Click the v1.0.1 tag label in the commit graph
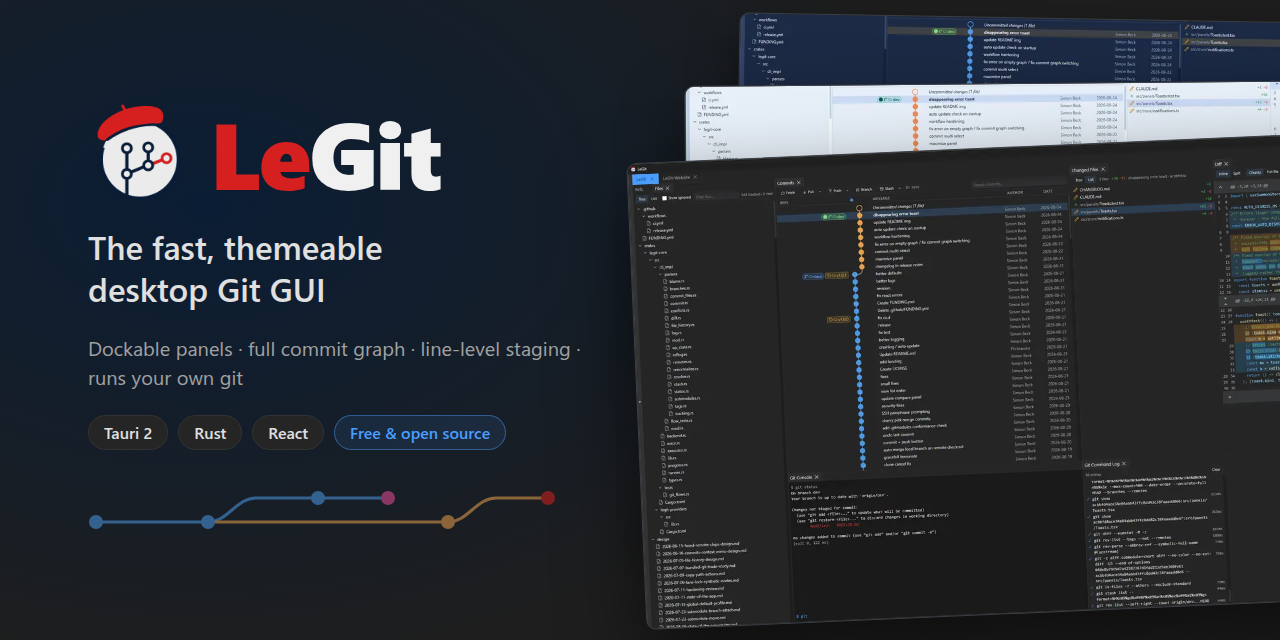 (837, 275)
